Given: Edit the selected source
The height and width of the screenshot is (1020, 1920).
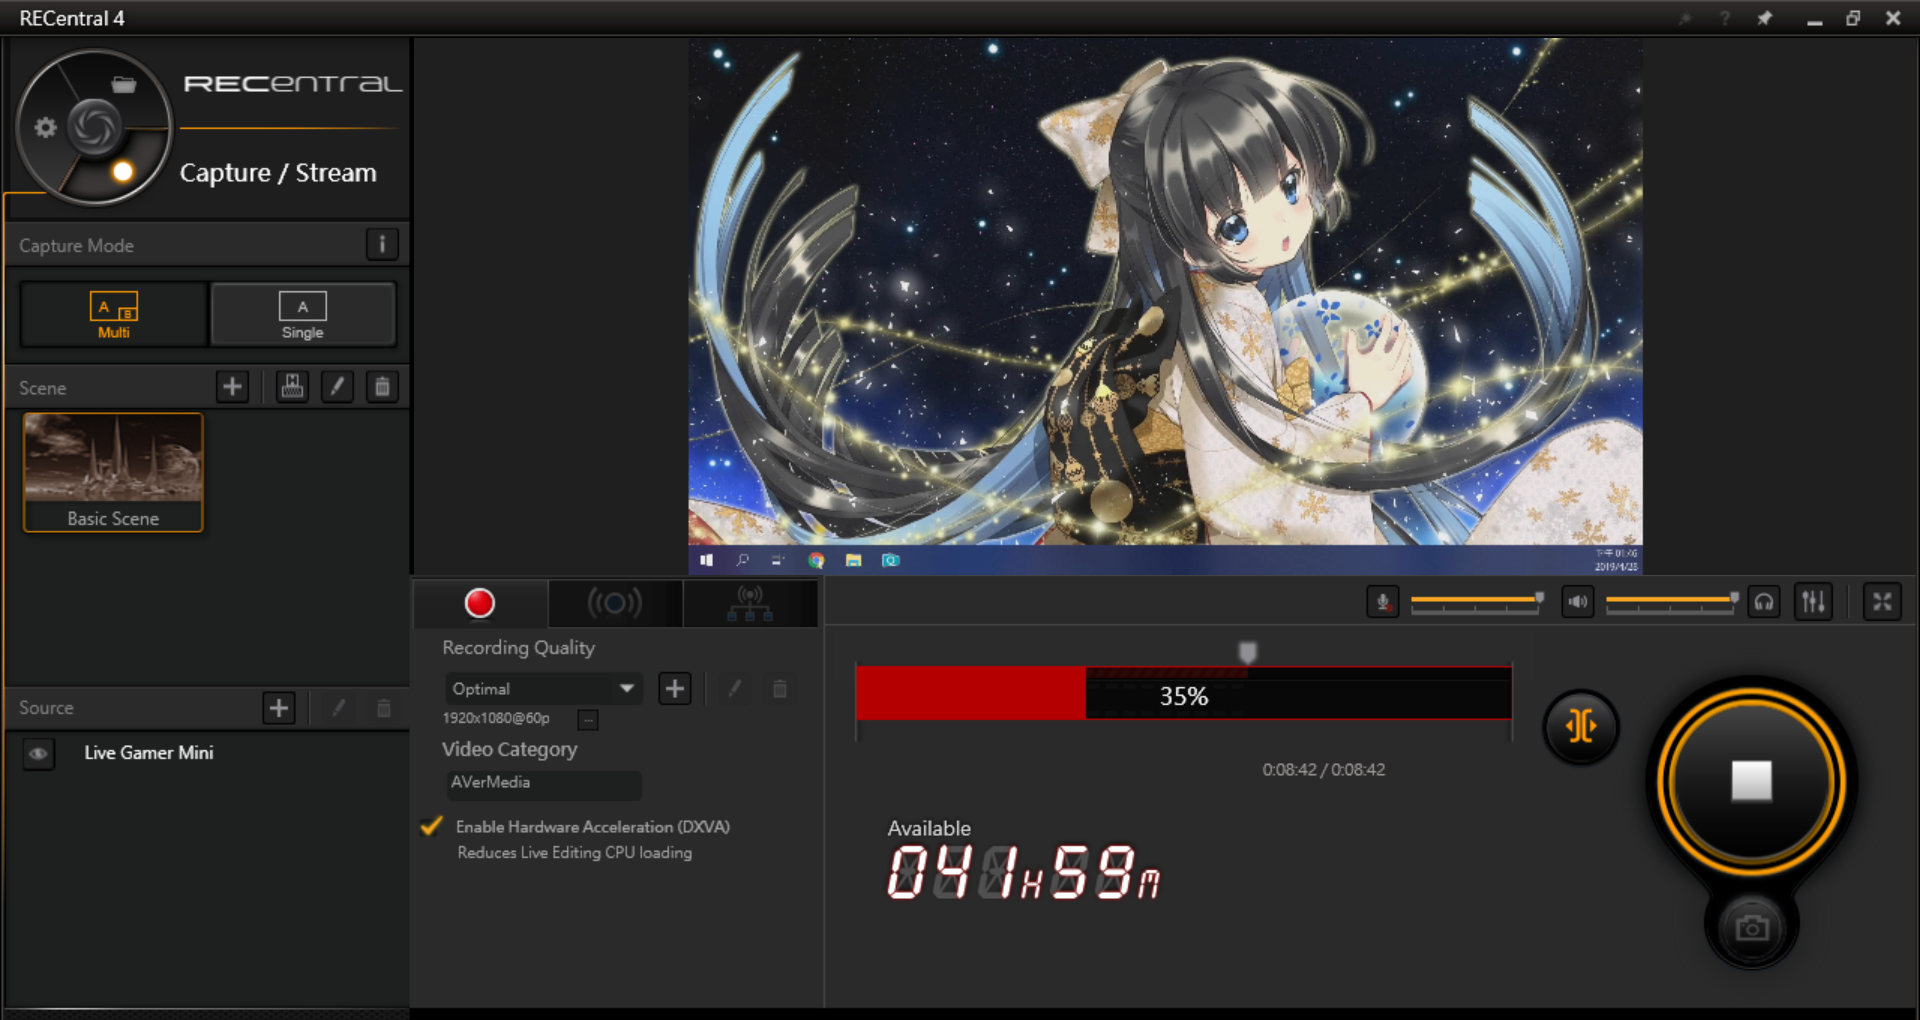Looking at the screenshot, I should [338, 708].
